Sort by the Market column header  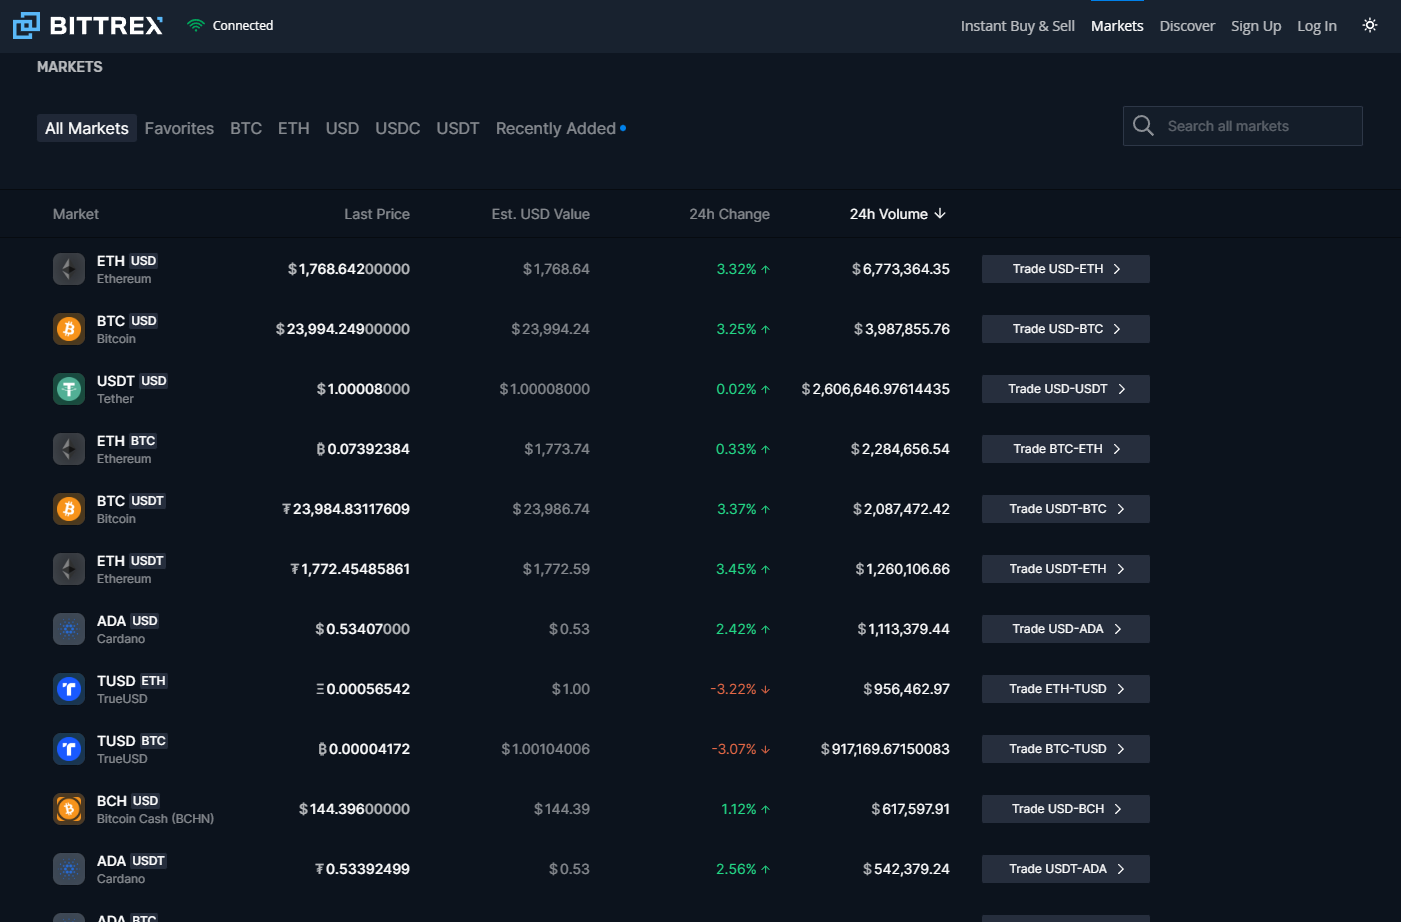click(76, 214)
